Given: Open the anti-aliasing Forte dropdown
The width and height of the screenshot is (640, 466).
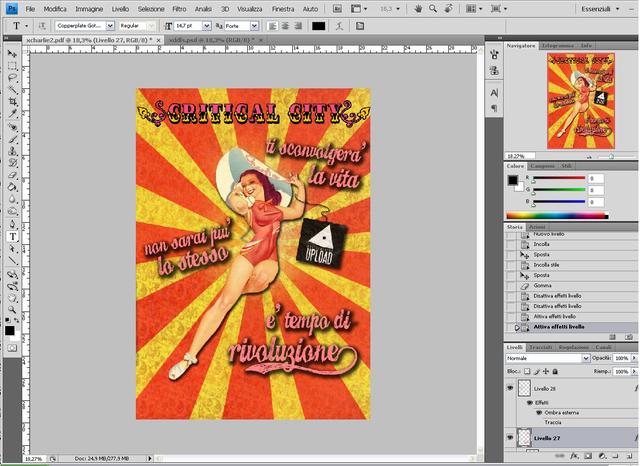Looking at the screenshot, I should coord(254,26).
